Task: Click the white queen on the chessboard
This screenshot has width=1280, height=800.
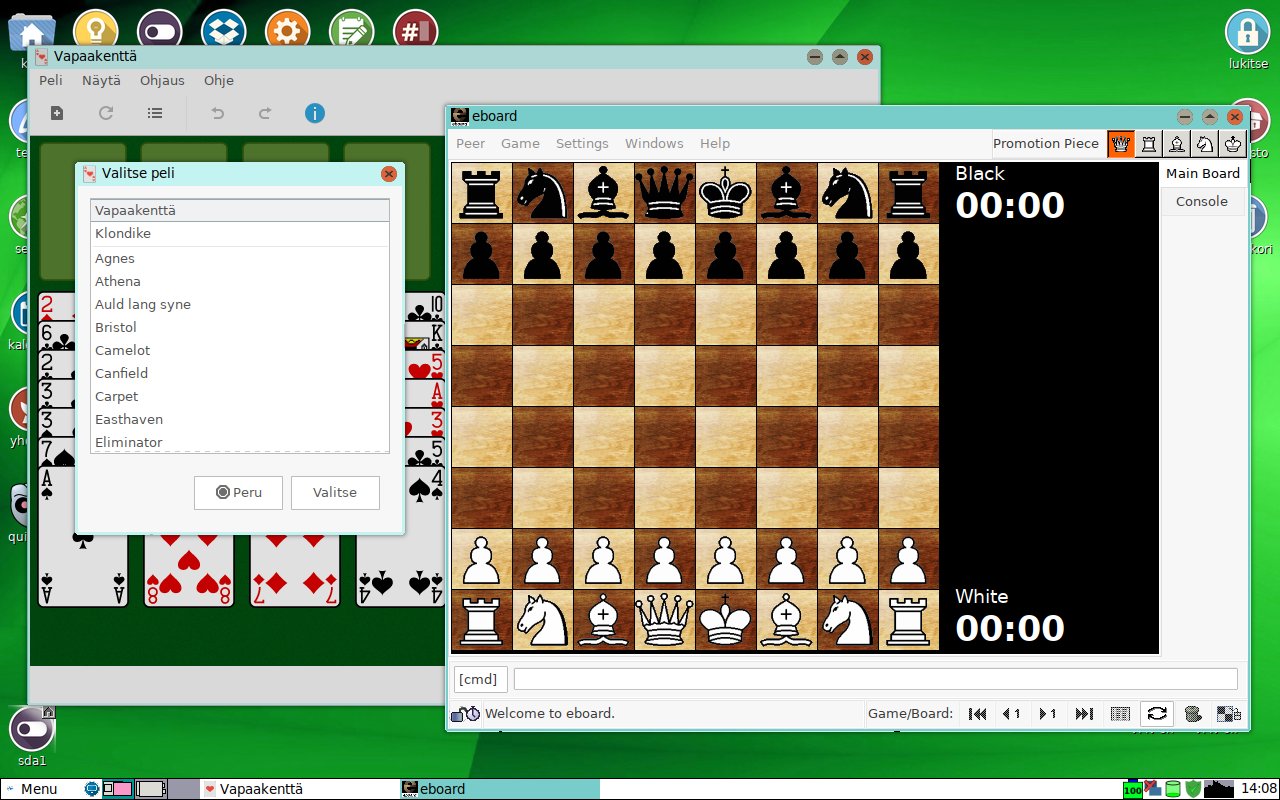Action: 665,620
